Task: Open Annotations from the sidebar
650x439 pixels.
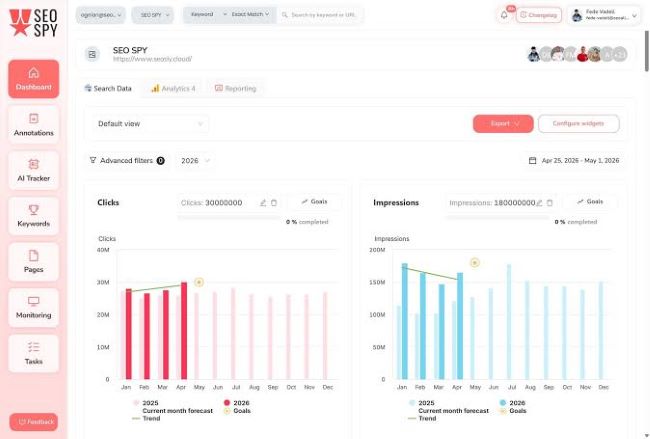Action: 34,124
